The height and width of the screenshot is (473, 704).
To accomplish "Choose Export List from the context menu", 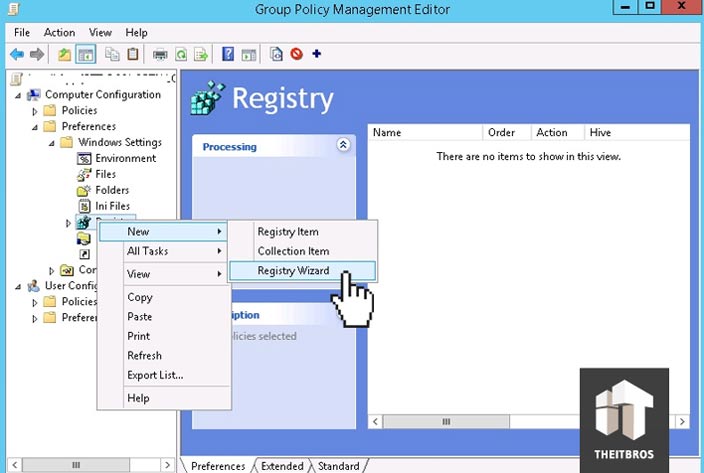I will click(x=163, y=375).
